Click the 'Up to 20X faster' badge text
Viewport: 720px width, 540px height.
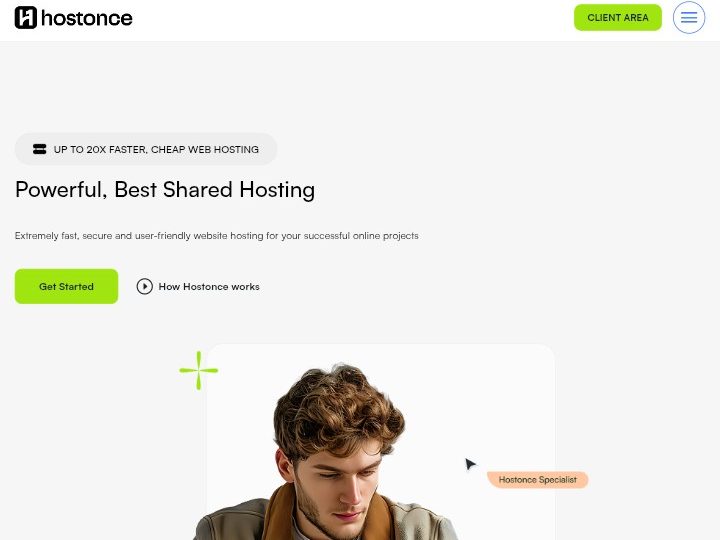click(156, 149)
